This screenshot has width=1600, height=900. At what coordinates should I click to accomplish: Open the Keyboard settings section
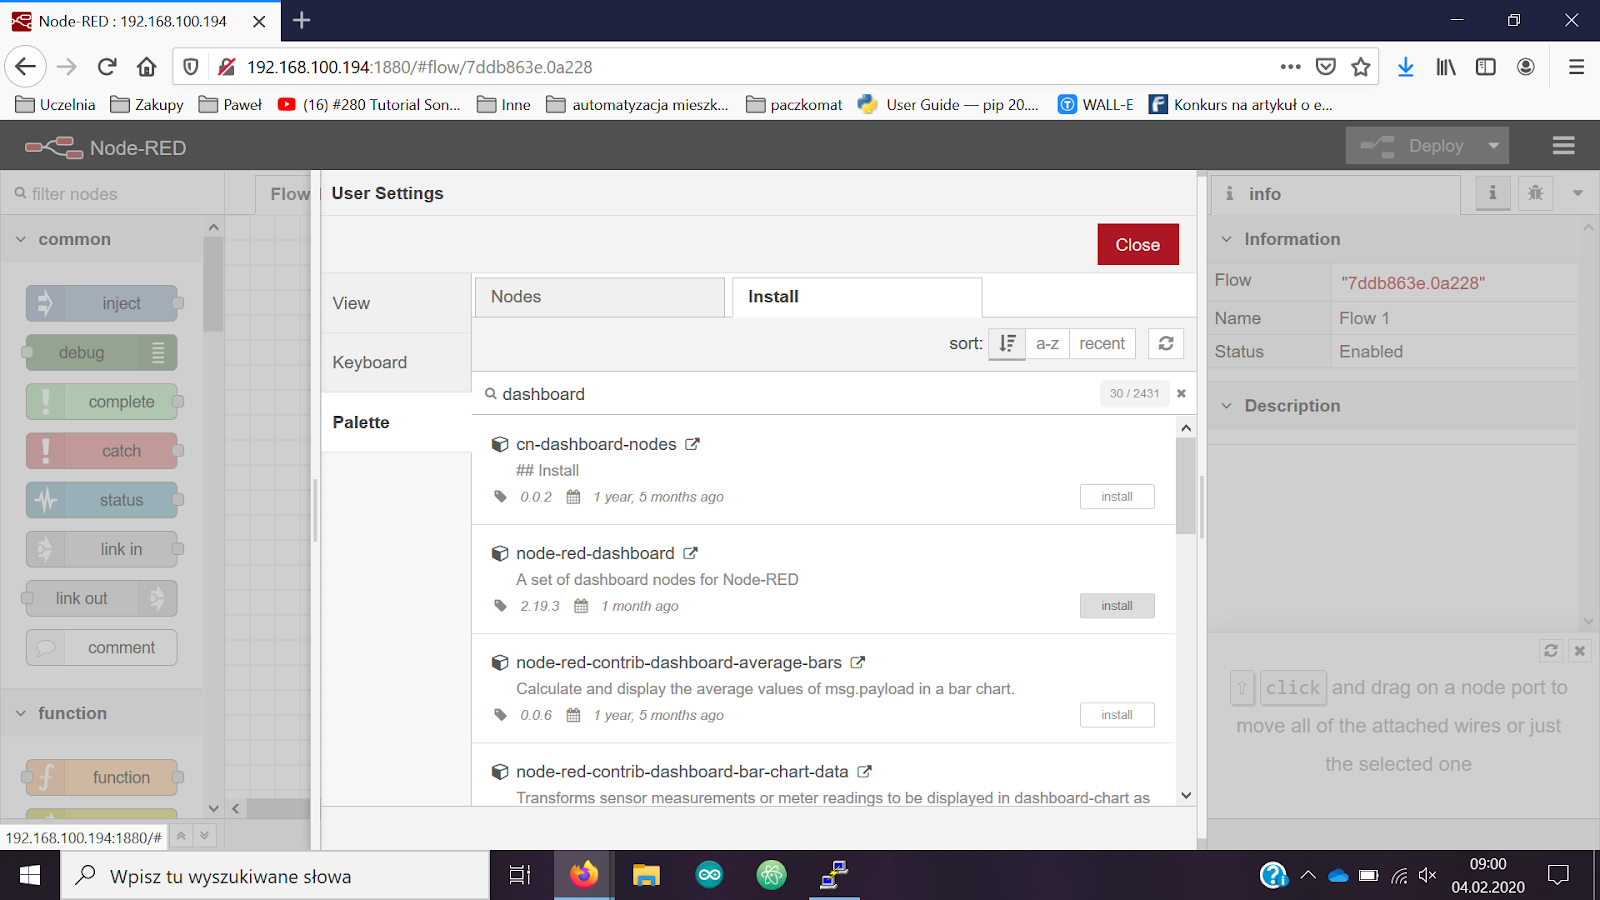pyautogui.click(x=396, y=362)
